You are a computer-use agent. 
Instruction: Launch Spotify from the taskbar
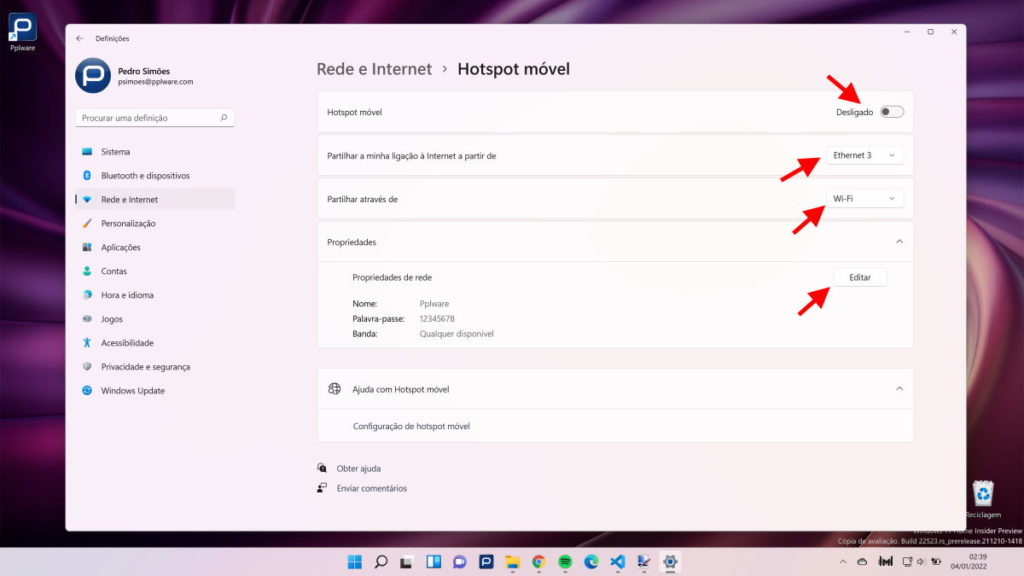[x=566, y=562]
